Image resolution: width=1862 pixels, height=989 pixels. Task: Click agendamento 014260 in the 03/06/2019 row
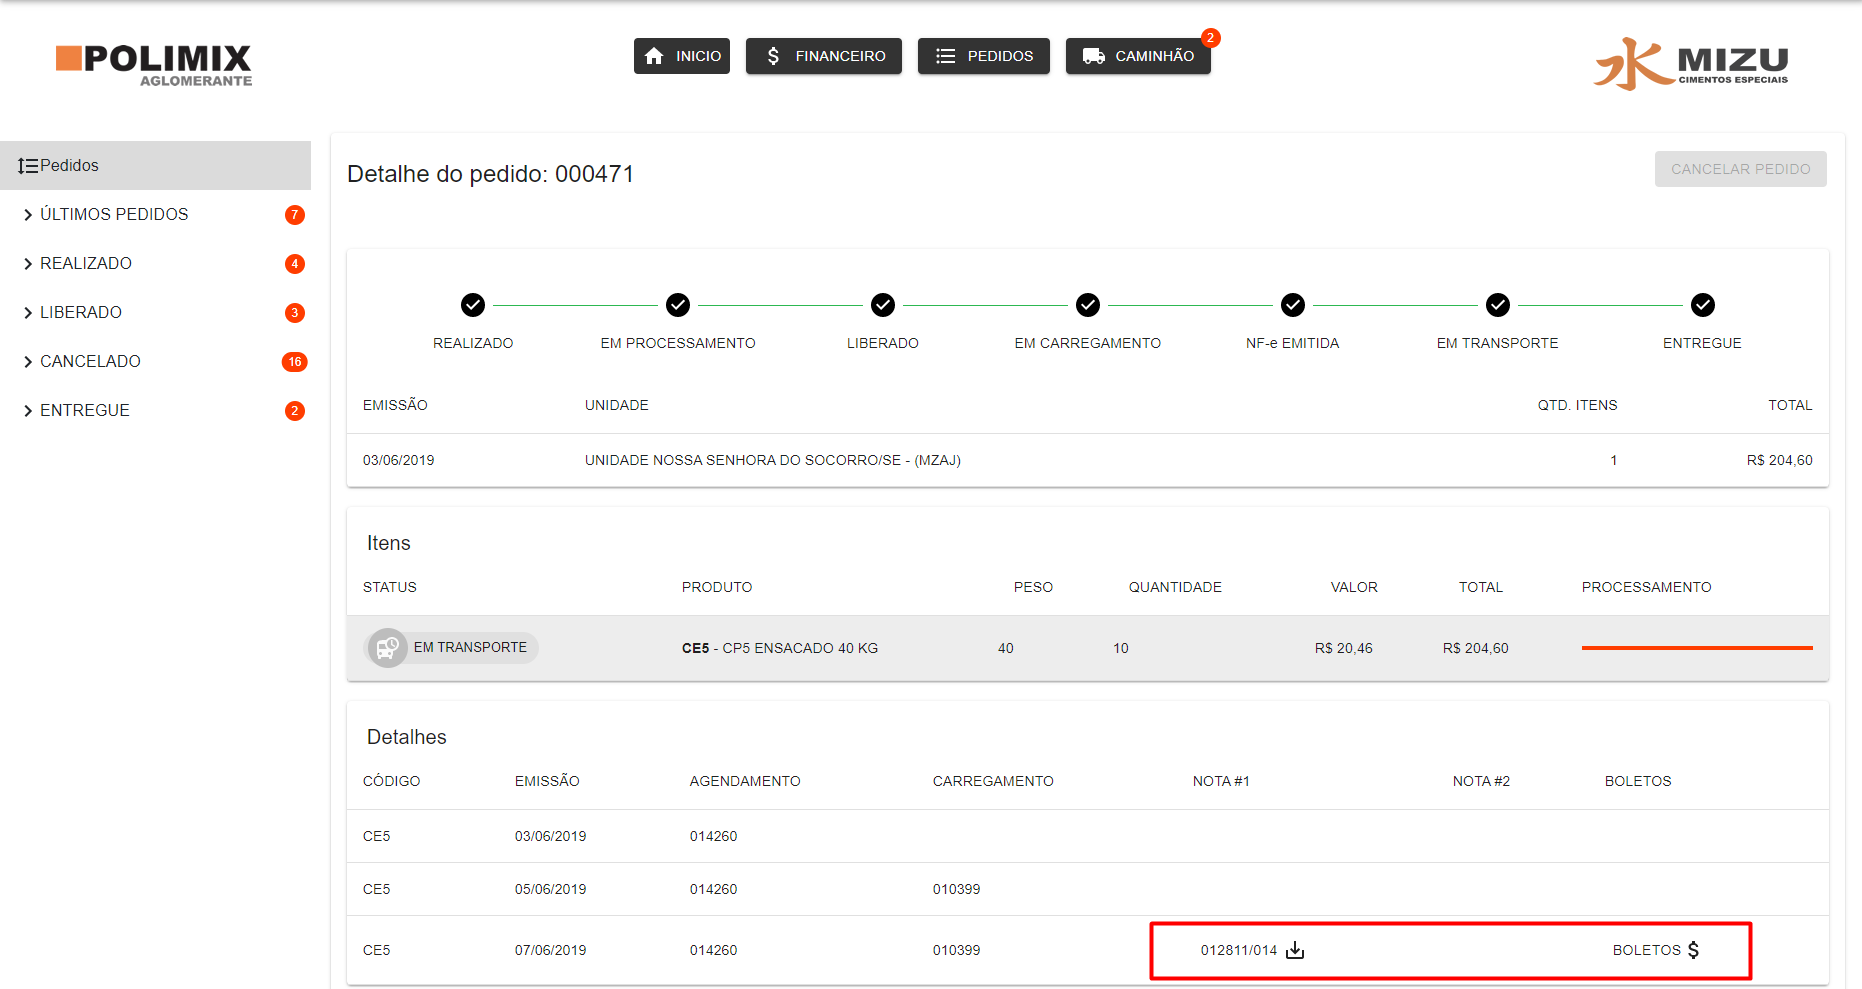point(714,836)
